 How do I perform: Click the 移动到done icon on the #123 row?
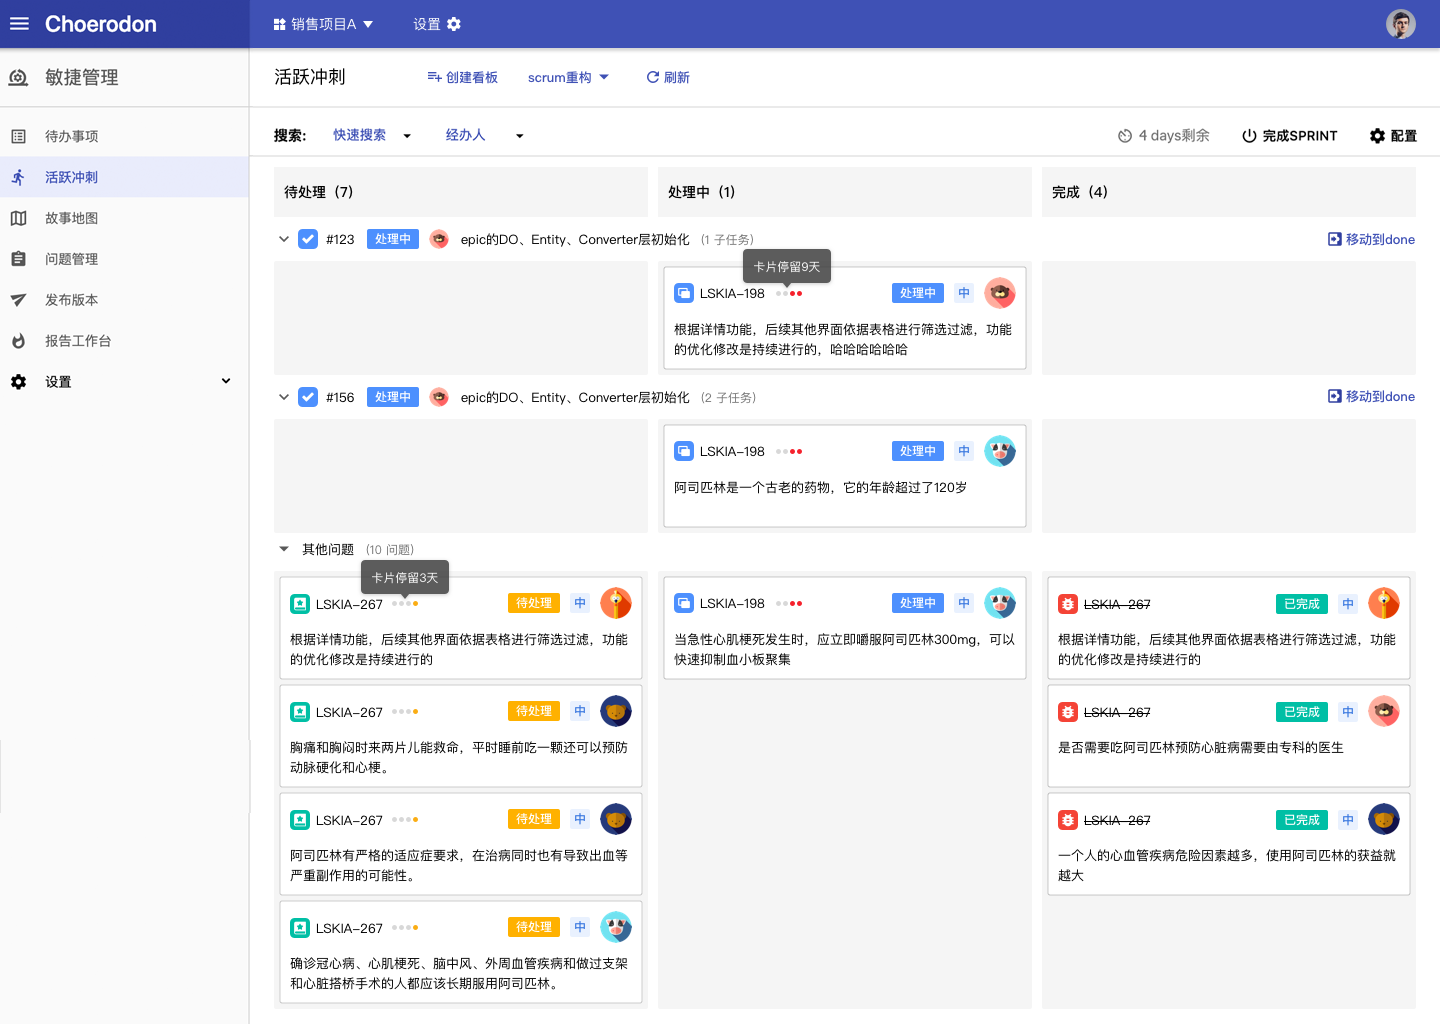[x=1335, y=239]
